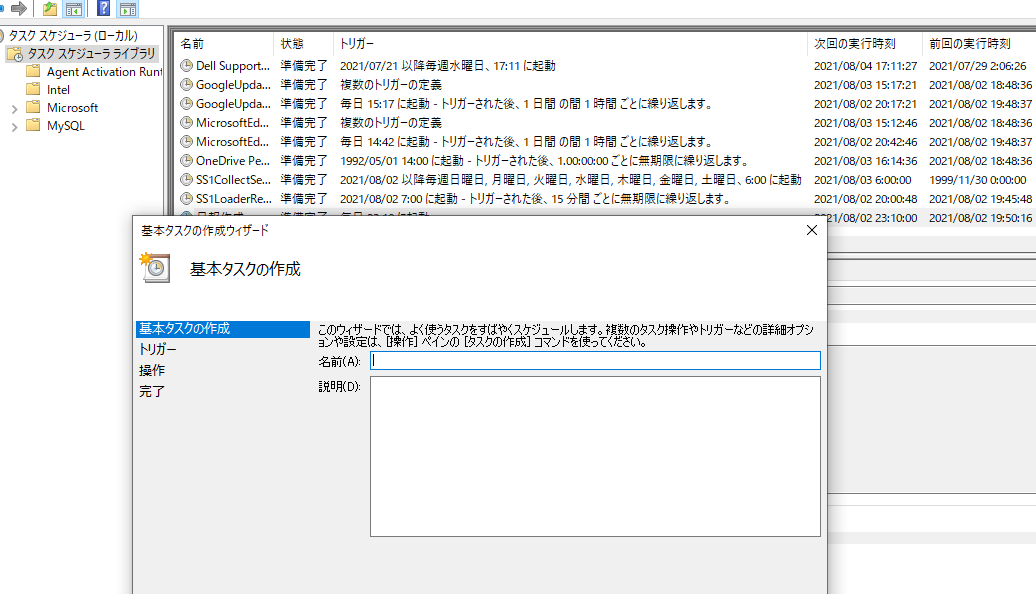
Task: Click last run time 2021/08/02 19:50:16
Action: pyautogui.click(x=980, y=218)
